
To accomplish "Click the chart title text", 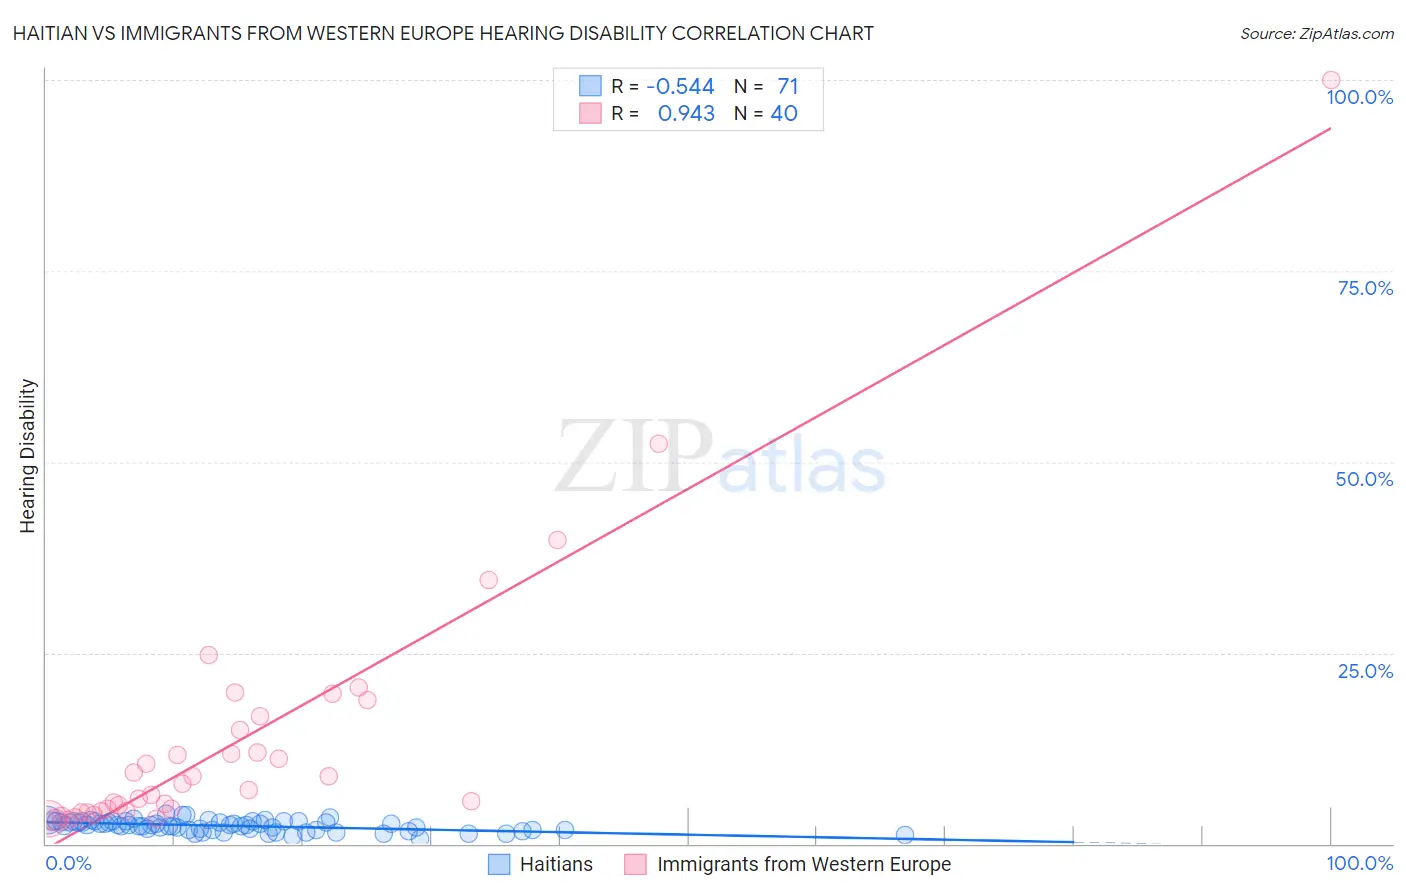I will pyautogui.click(x=443, y=33).
